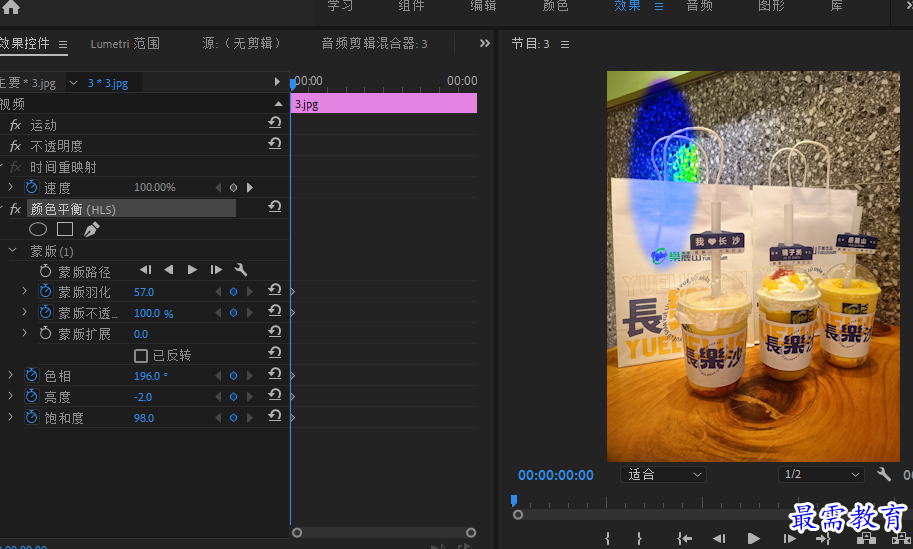Reset the 运动 effect
The width and height of the screenshot is (913, 549).
pyautogui.click(x=275, y=122)
